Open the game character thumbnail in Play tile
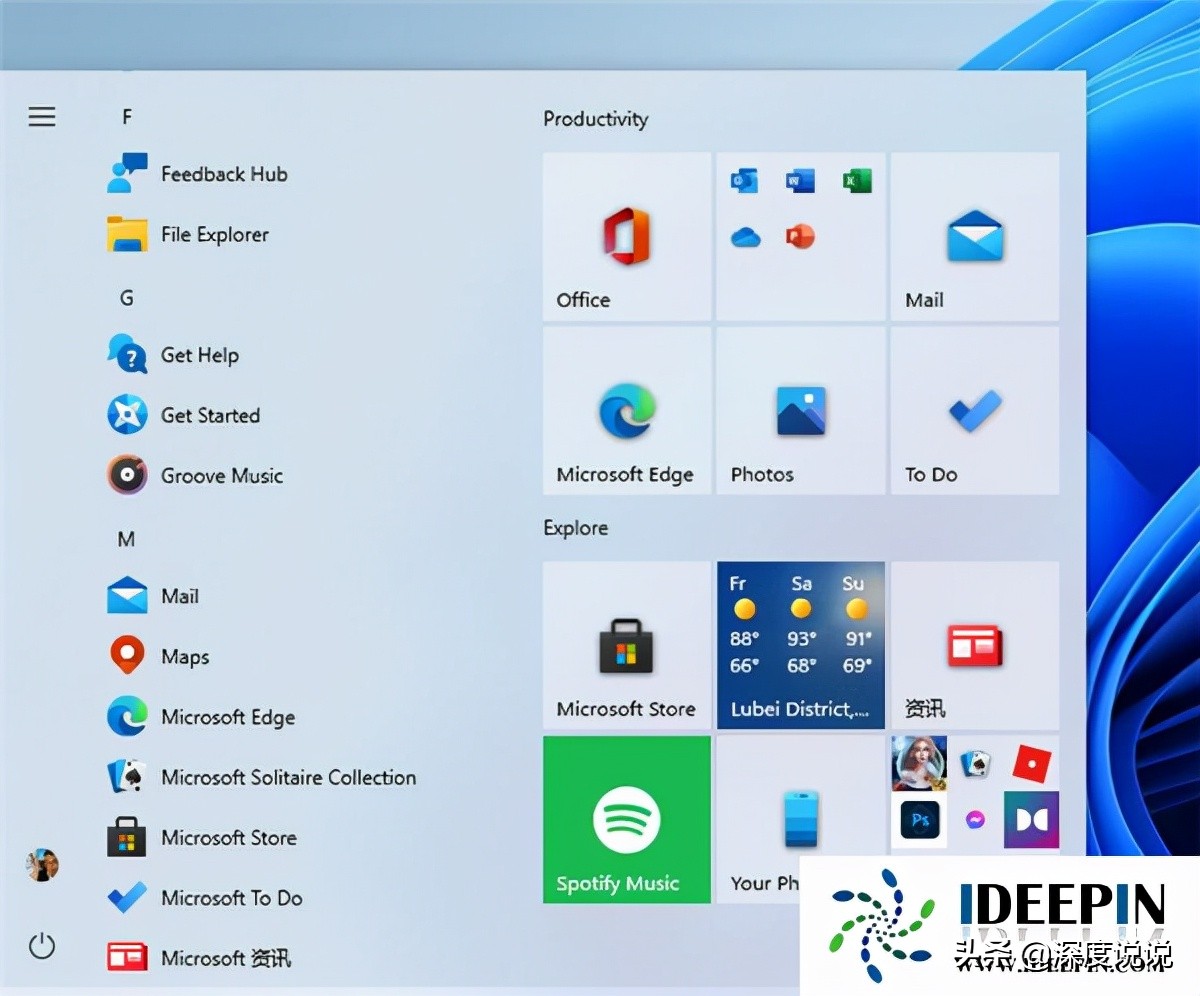Screen dimensions: 1200x996 coord(919,764)
